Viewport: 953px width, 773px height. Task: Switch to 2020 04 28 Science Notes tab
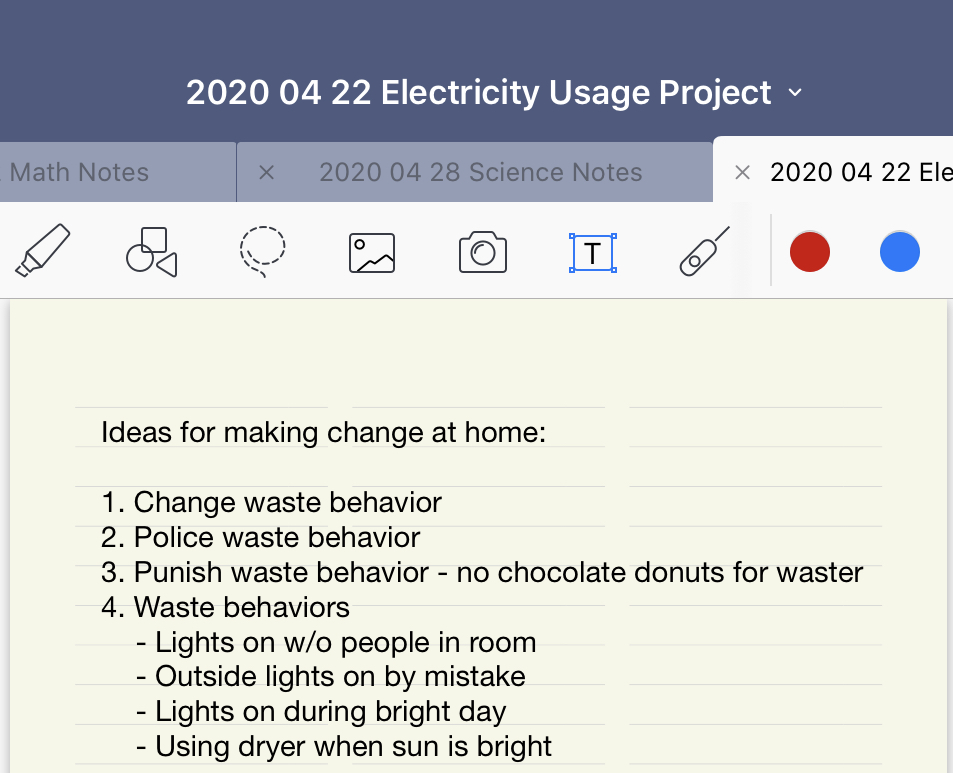[480, 172]
